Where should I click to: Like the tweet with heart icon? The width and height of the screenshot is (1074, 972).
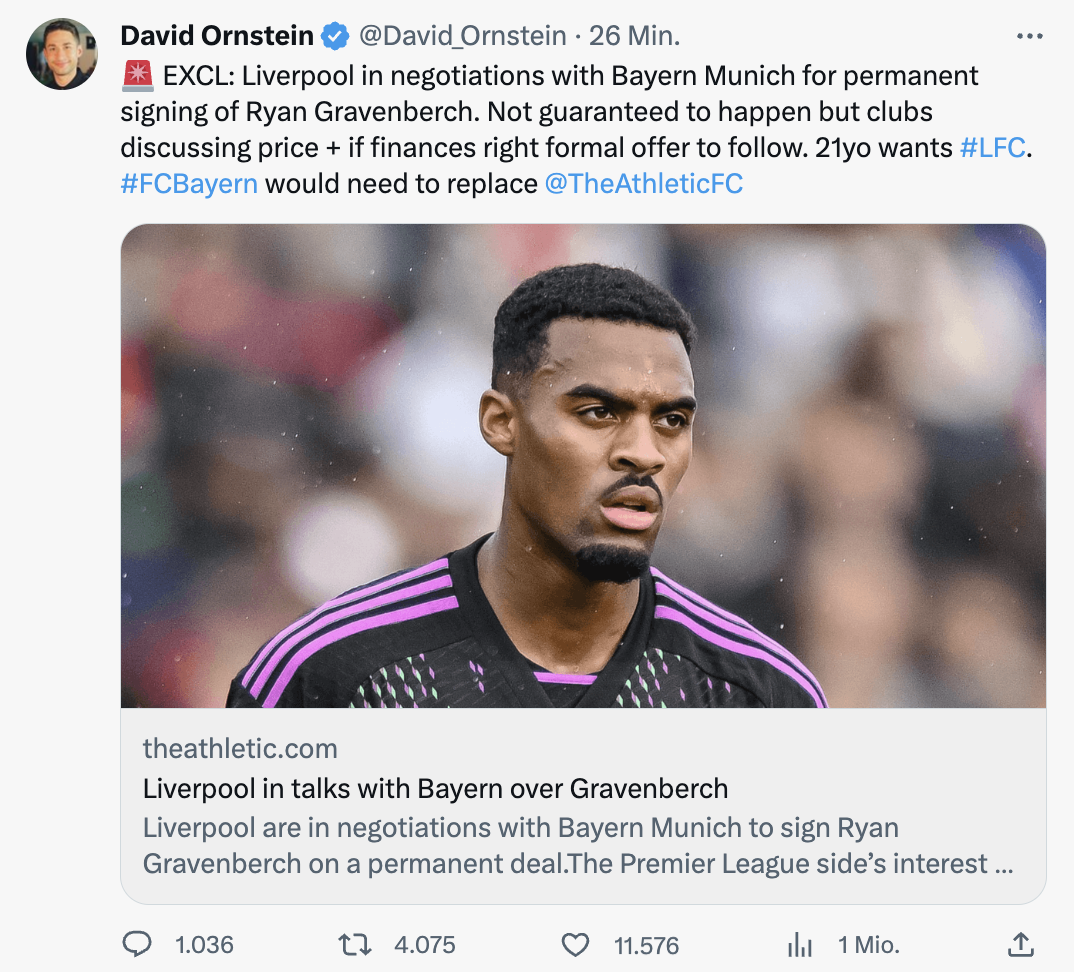pos(574,944)
